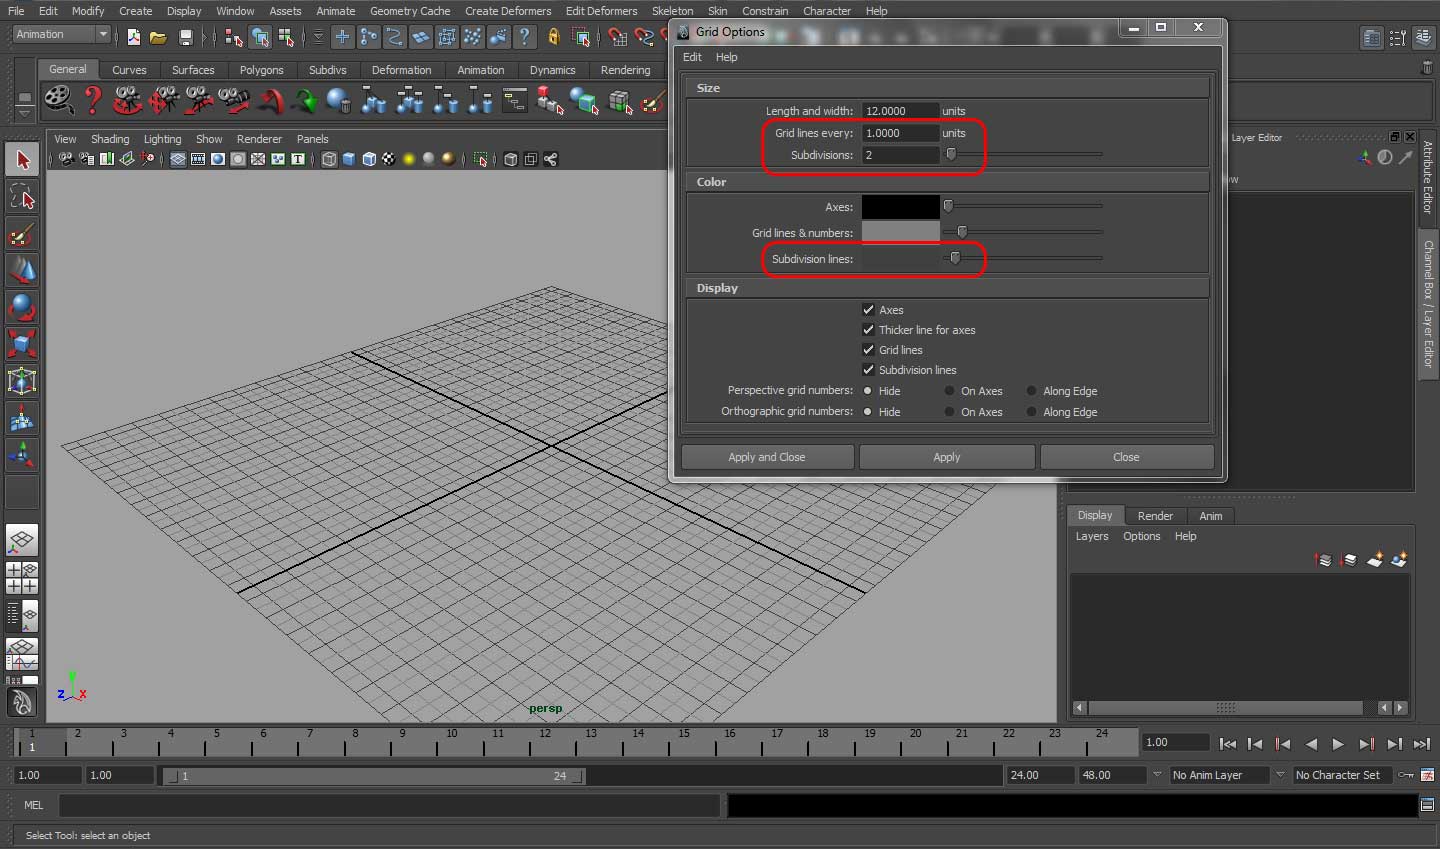Switch to the Polygons shelf tab
Image resolution: width=1440 pixels, height=849 pixels.
tap(261, 70)
